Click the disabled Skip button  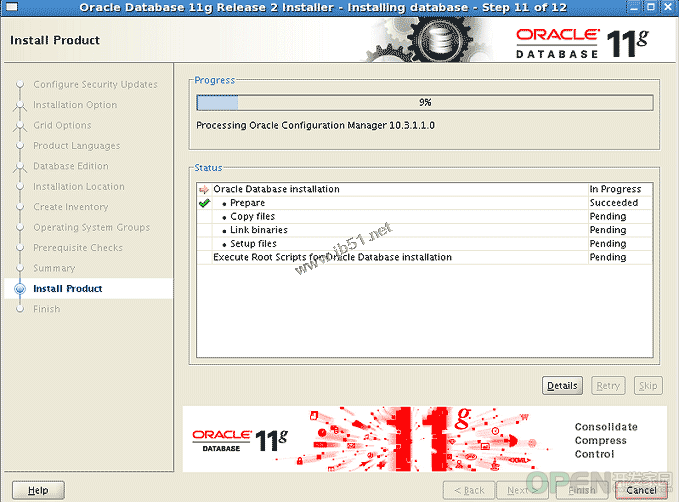(648, 385)
